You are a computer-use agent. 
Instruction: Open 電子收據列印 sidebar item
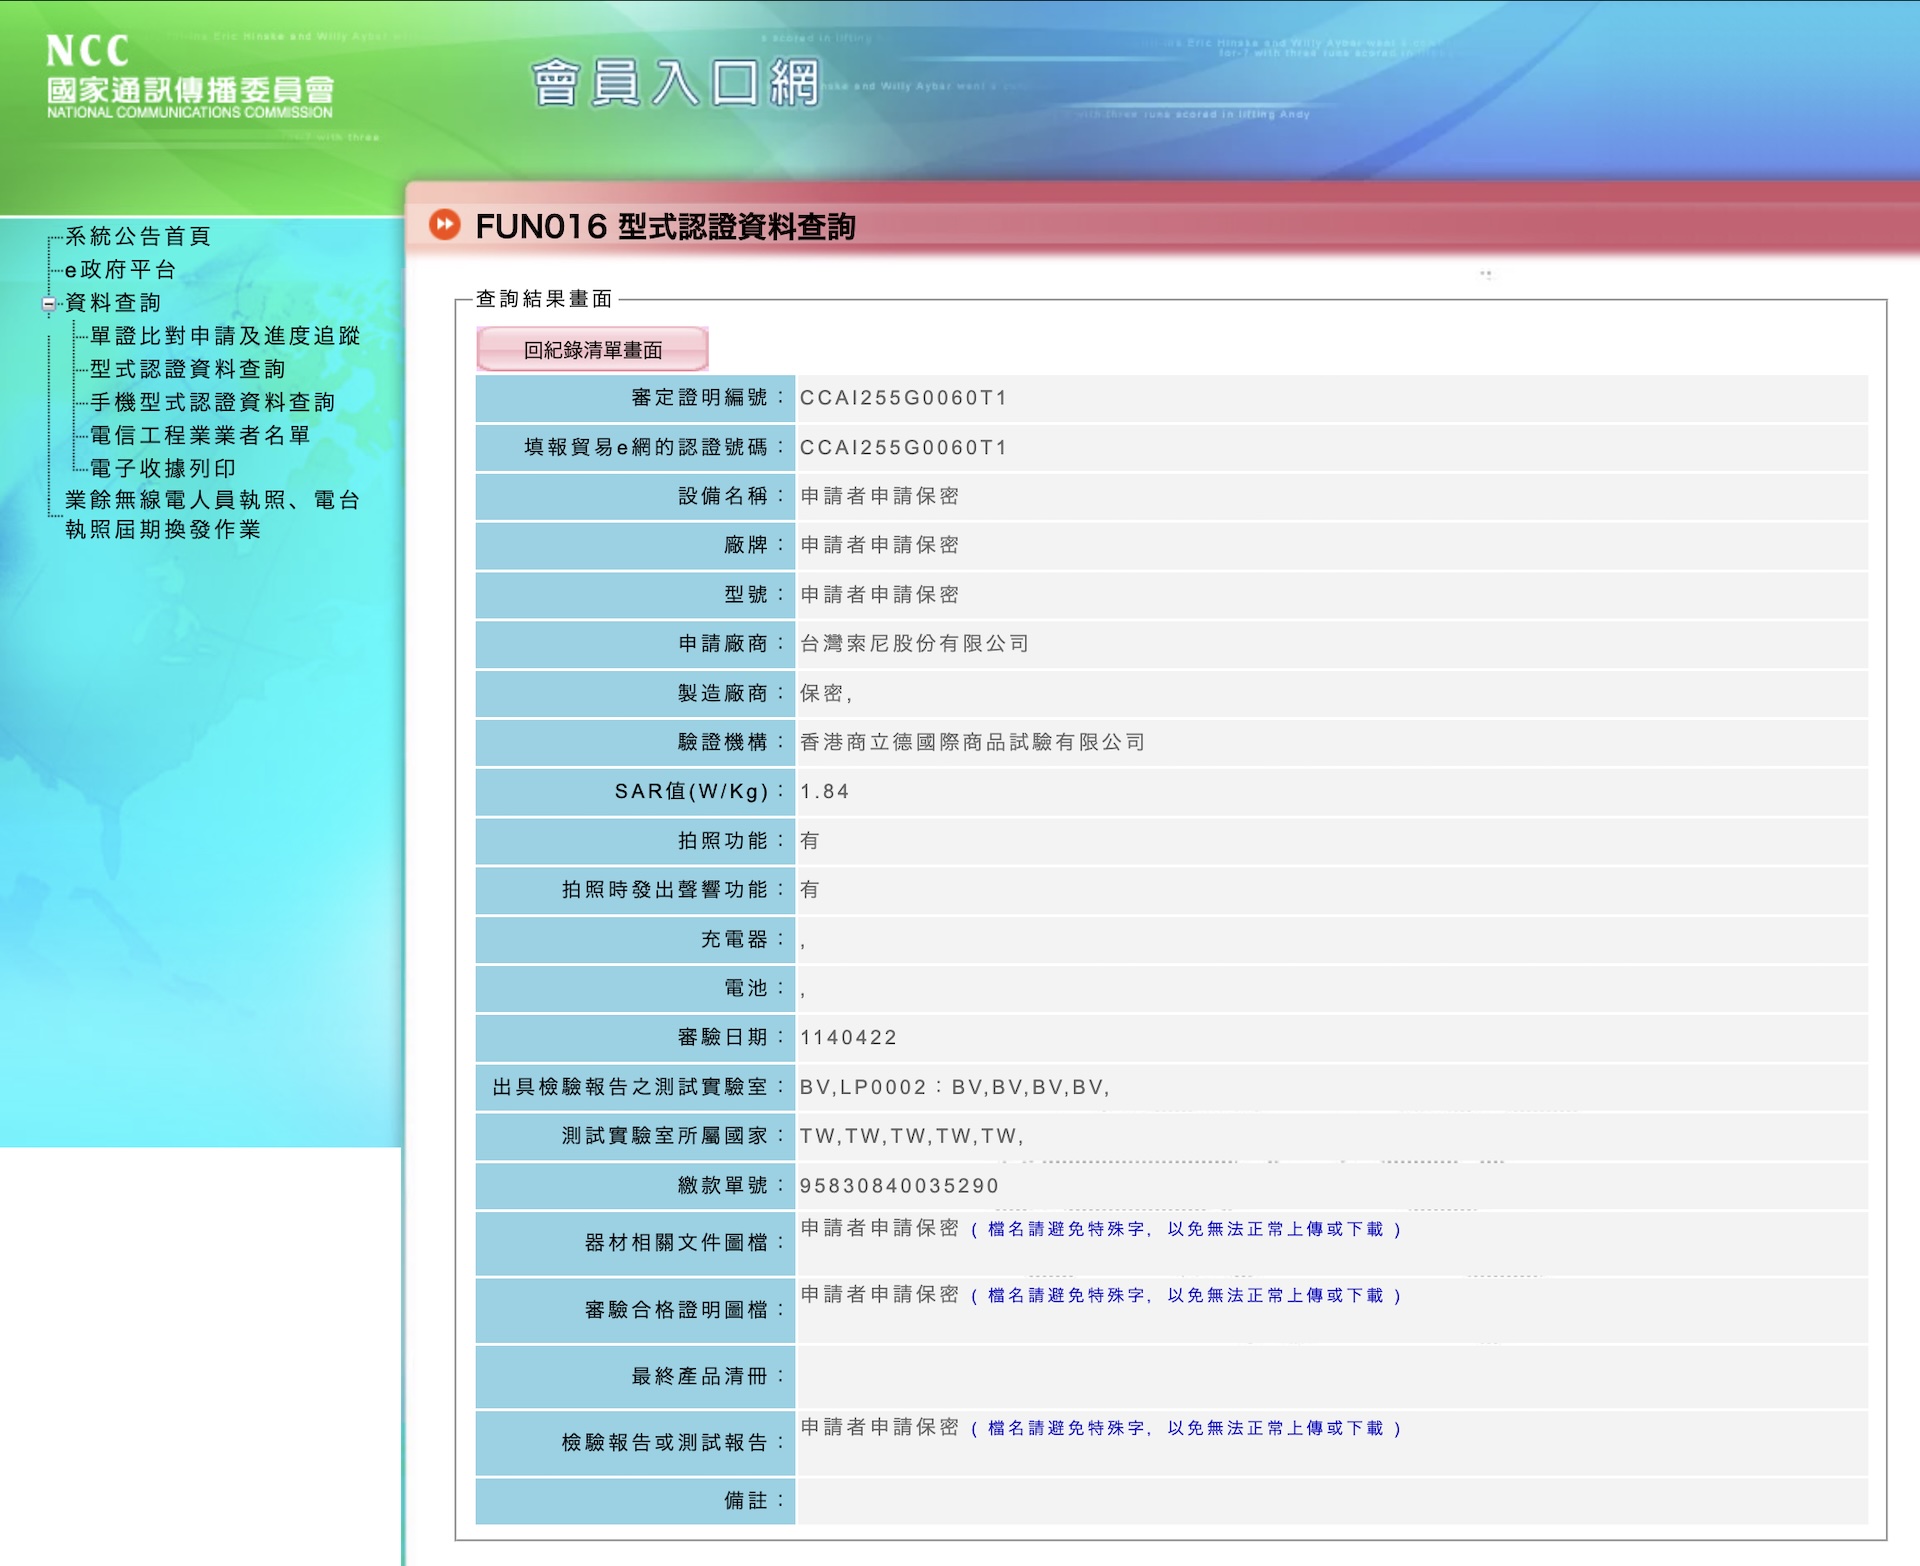point(163,468)
